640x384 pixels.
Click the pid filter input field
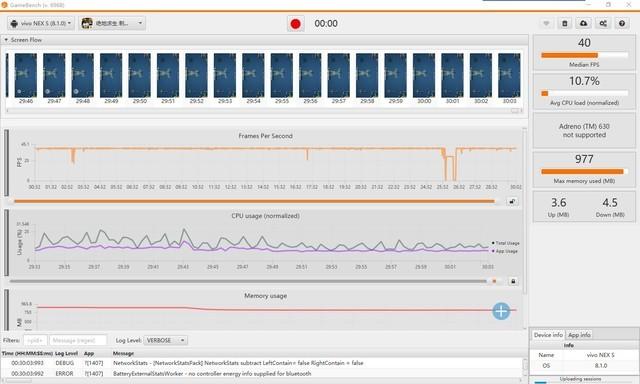click(x=35, y=340)
